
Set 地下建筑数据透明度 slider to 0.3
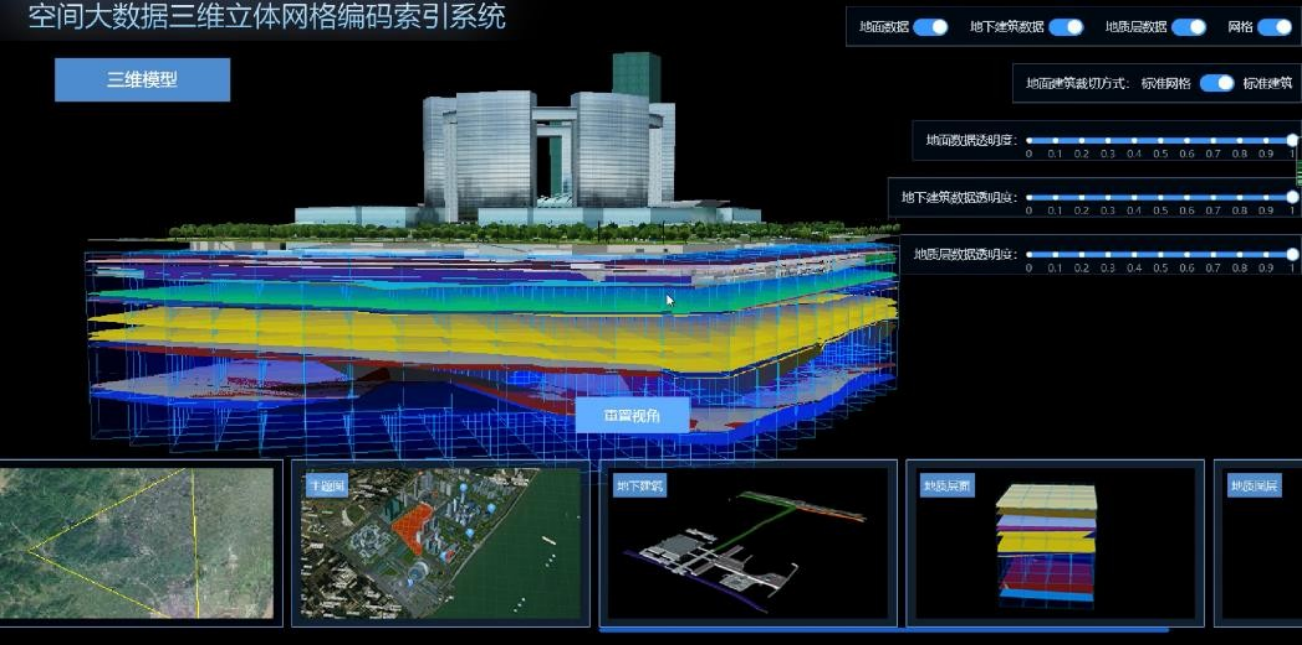[x=1108, y=198]
